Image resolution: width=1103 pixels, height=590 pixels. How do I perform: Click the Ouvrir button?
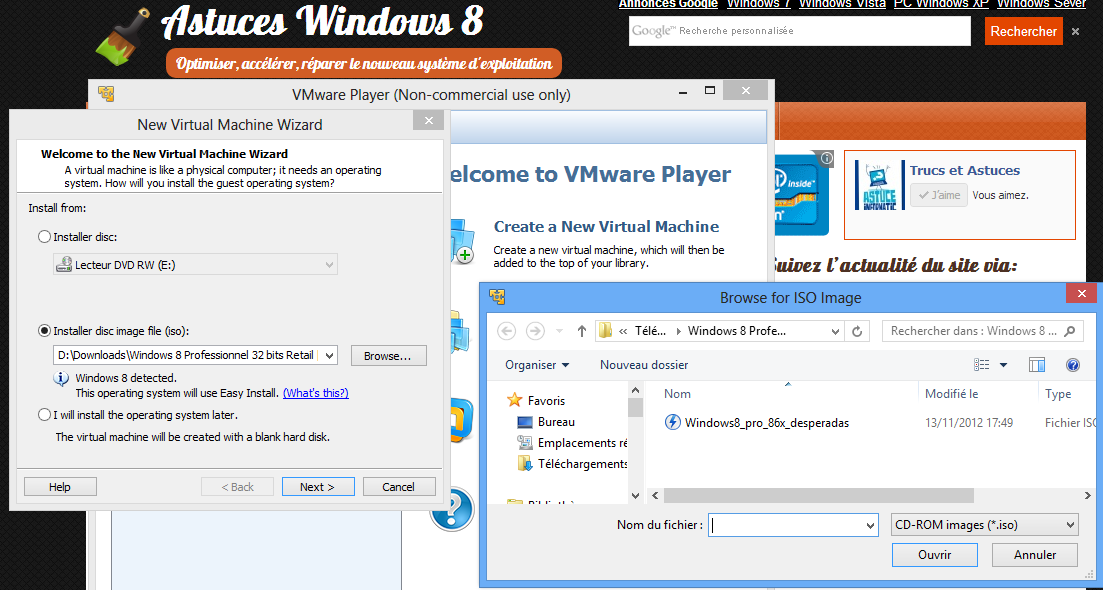pos(934,555)
